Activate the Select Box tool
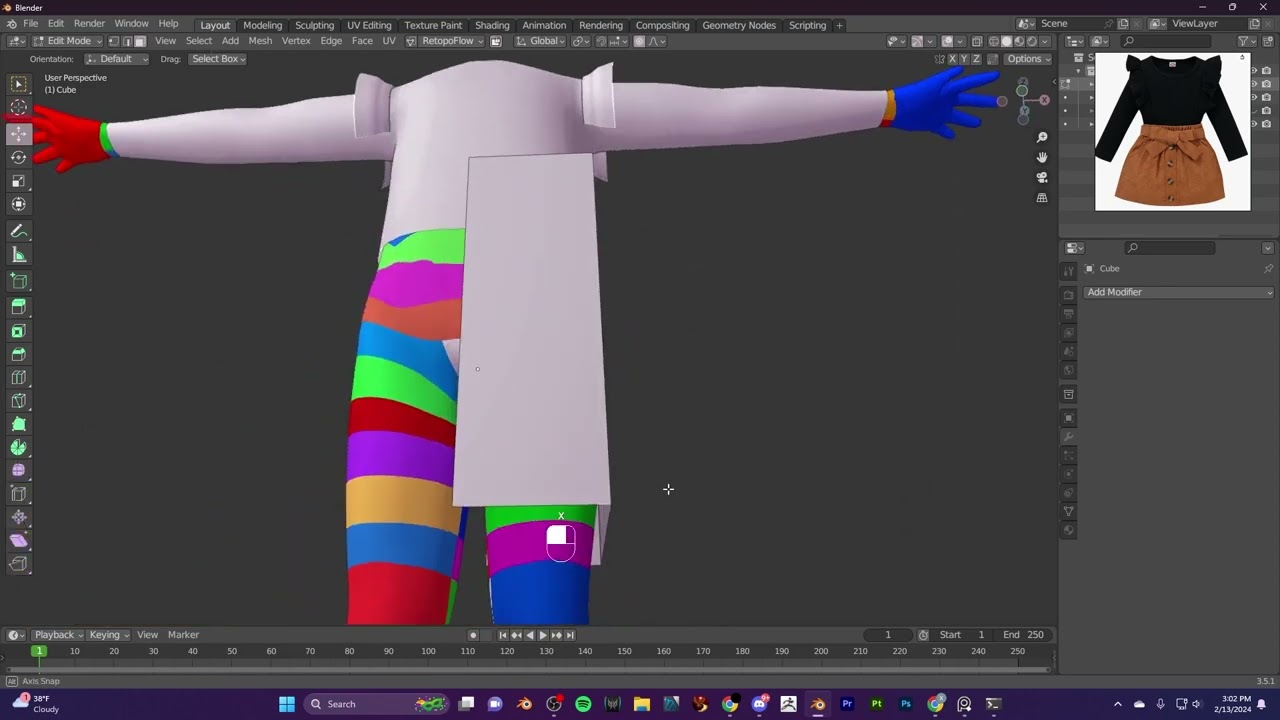This screenshot has width=1280, height=720. coord(19,84)
